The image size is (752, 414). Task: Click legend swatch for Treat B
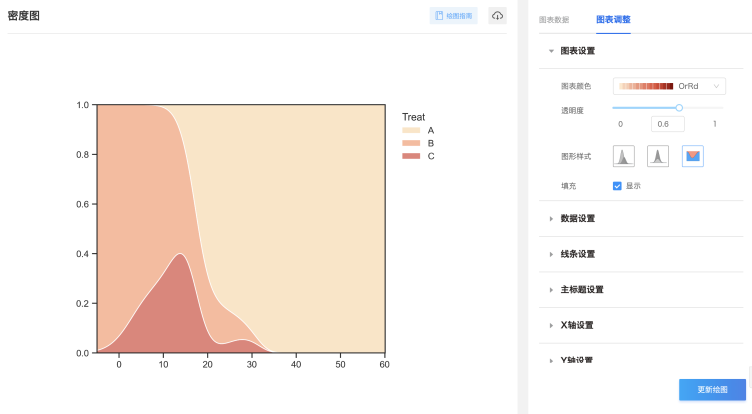411,143
